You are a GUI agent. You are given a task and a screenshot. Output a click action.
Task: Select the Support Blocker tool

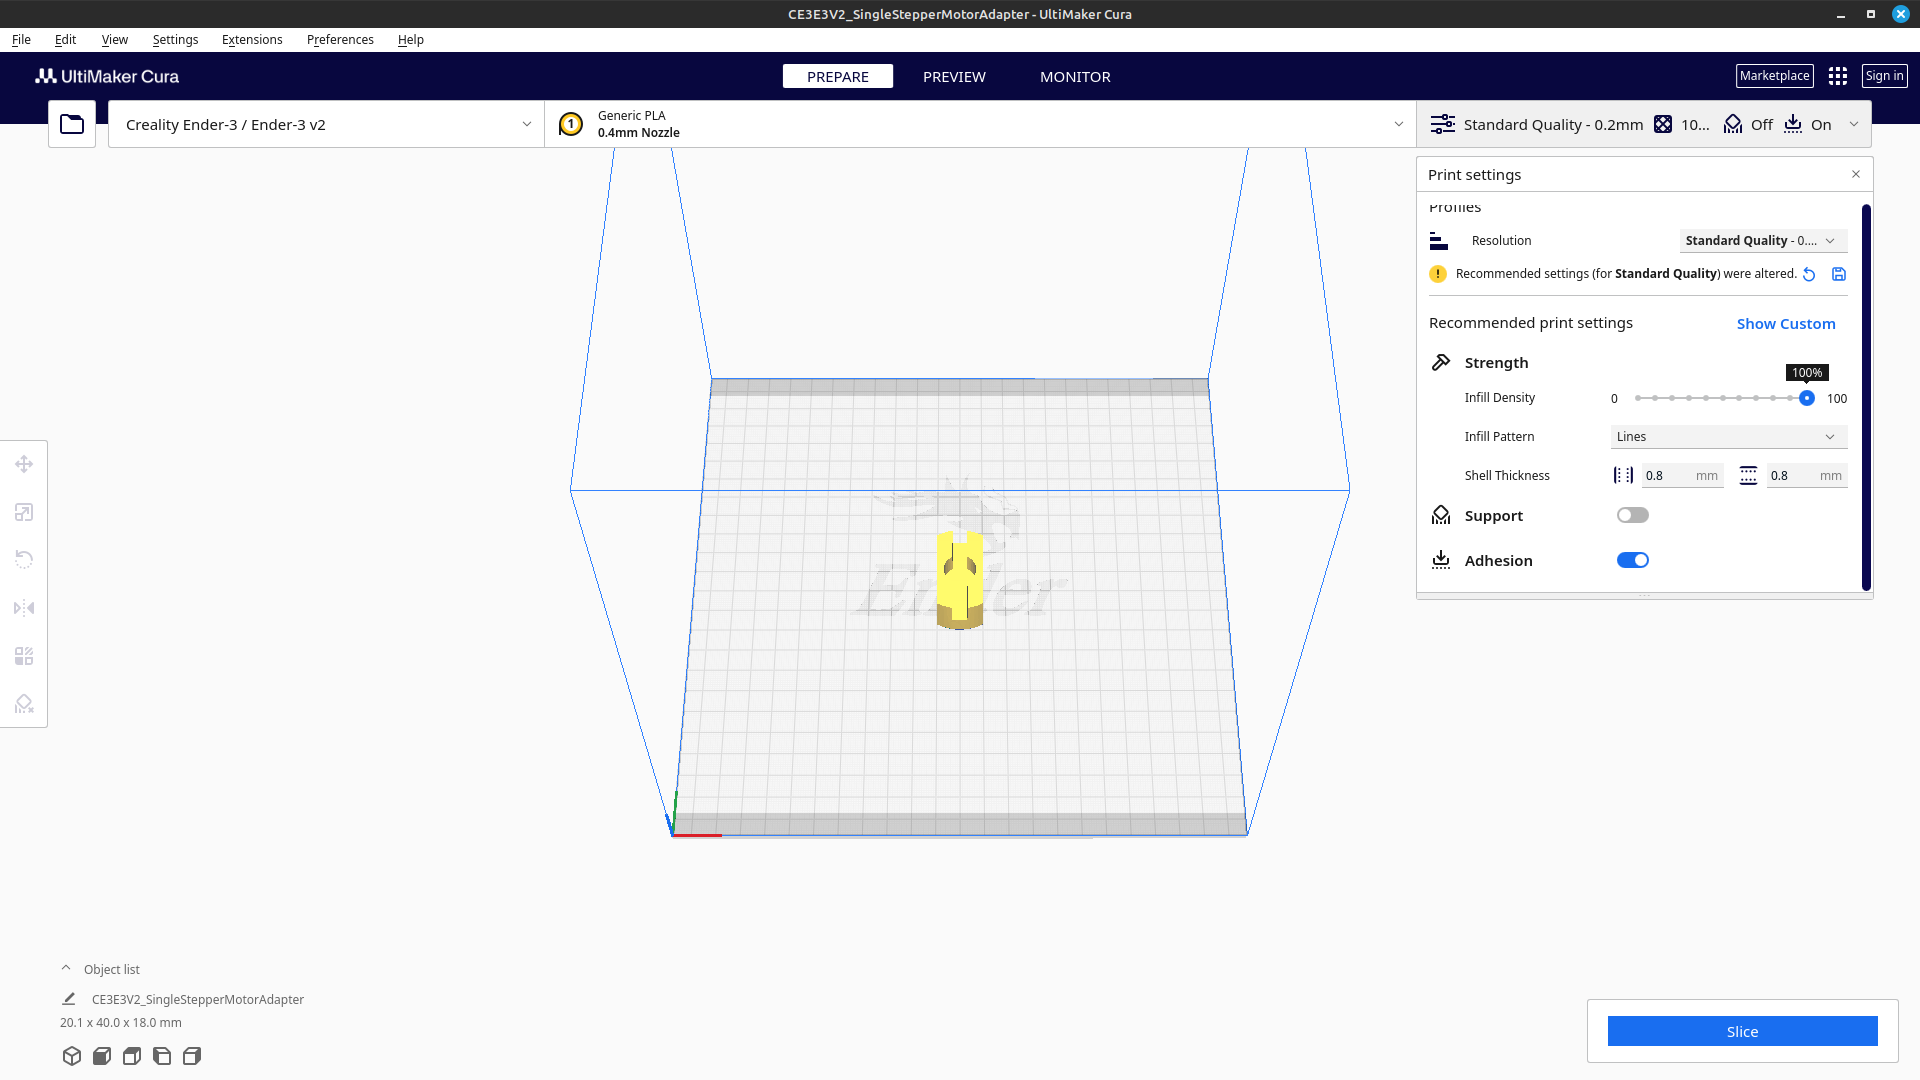pos(24,704)
